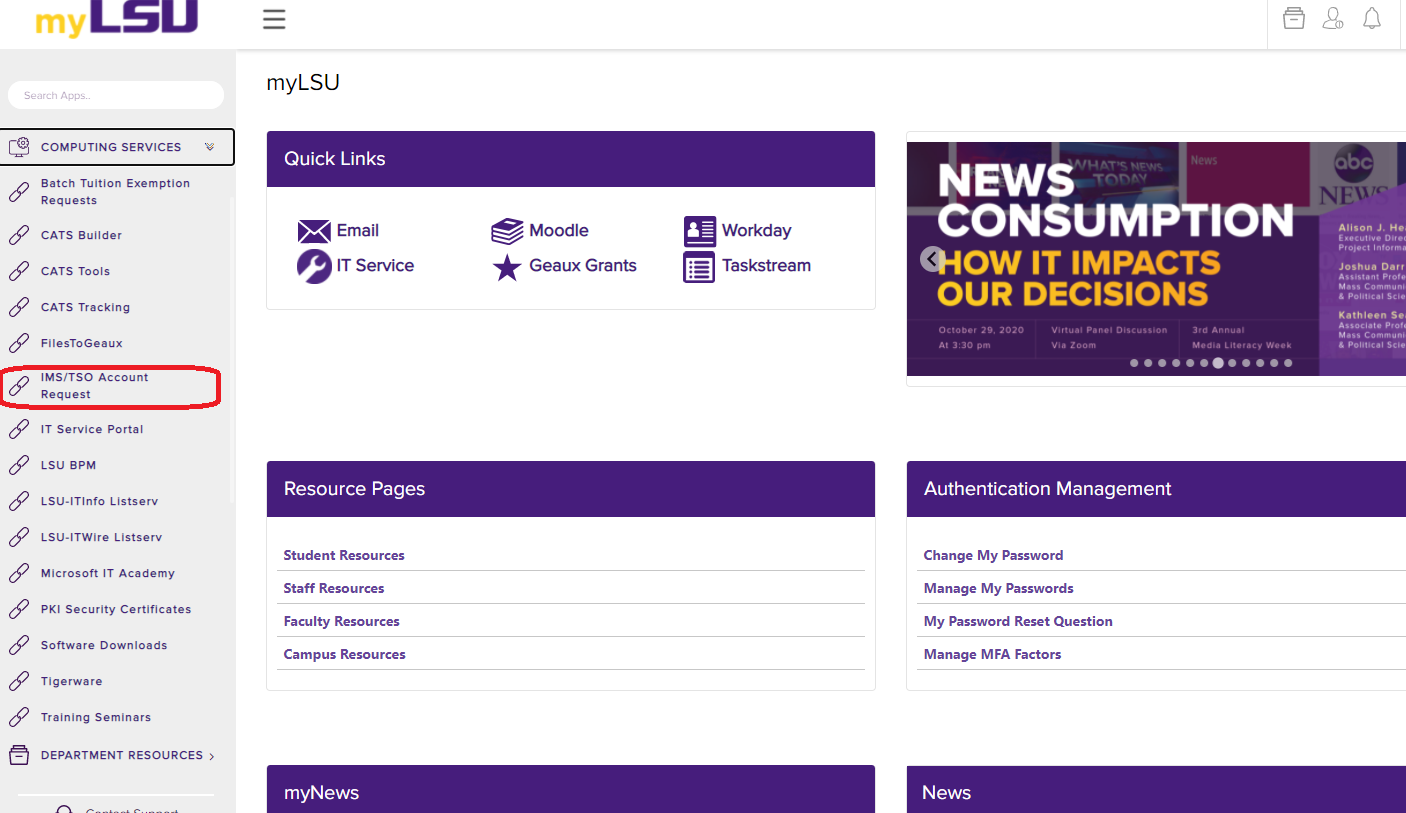Click the Email envelope icon

click(x=314, y=232)
